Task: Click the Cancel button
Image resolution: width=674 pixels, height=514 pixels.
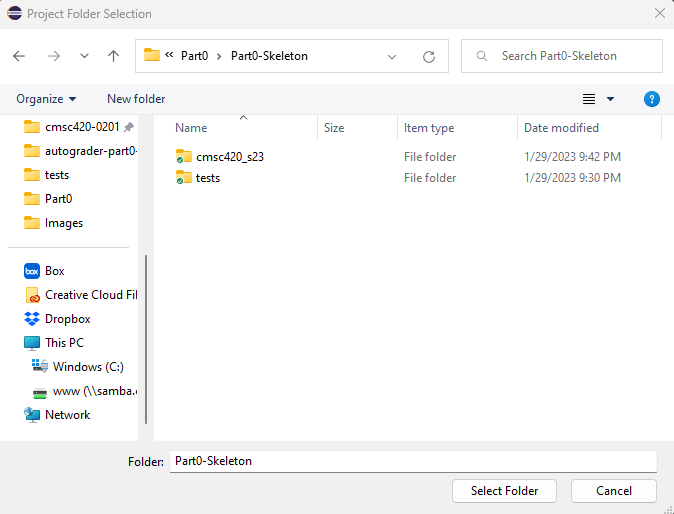Action: (613, 491)
